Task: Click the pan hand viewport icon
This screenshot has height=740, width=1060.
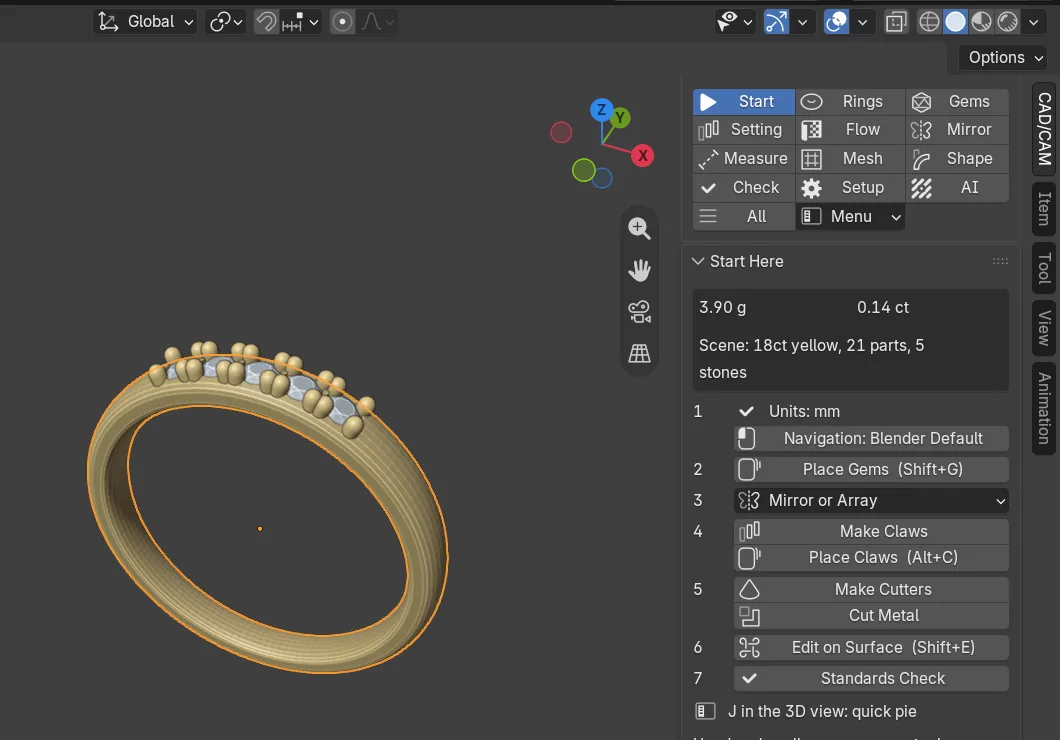Action: (x=639, y=270)
